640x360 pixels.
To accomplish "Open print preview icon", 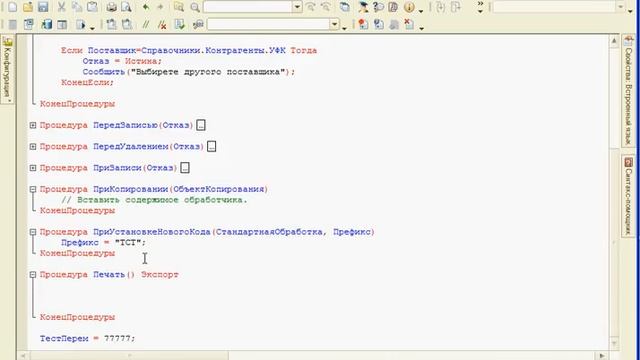I will click(127, 7).
